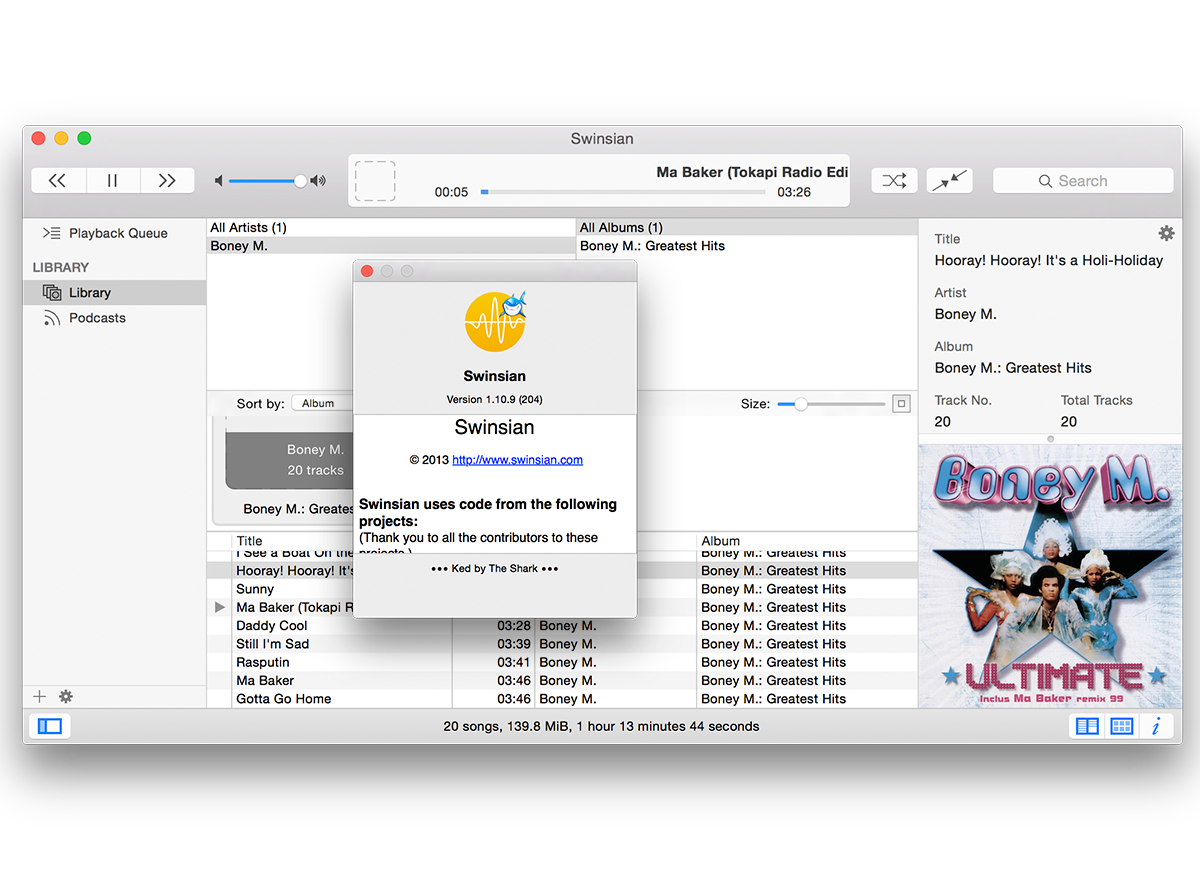Click the Podcasts RSS icon
This screenshot has height=873, width=1200.
point(52,318)
